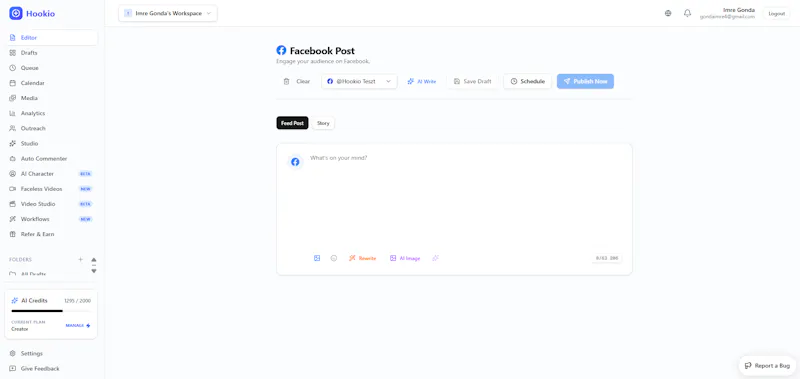
Task: Click the Outreach people icon
Action: [x=13, y=129]
